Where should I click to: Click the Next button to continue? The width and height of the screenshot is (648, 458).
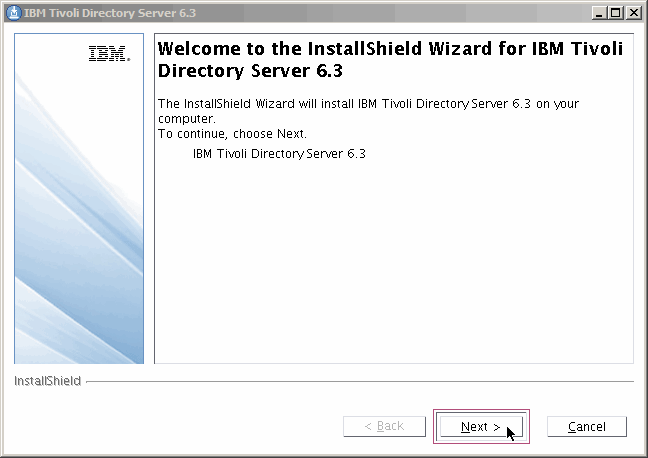pyautogui.click(x=480, y=427)
